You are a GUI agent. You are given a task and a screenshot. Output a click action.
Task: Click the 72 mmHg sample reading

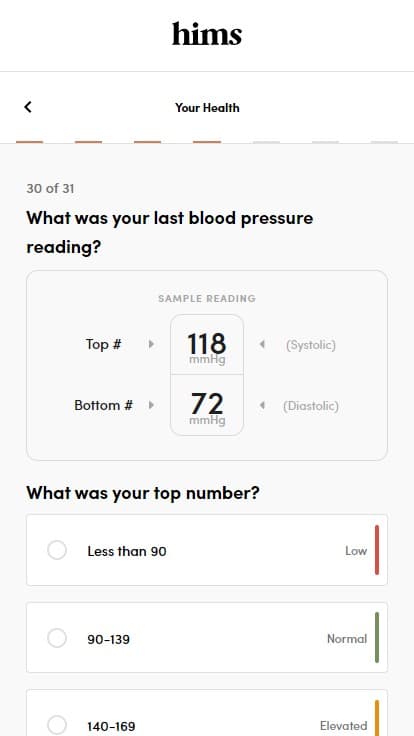click(x=207, y=405)
